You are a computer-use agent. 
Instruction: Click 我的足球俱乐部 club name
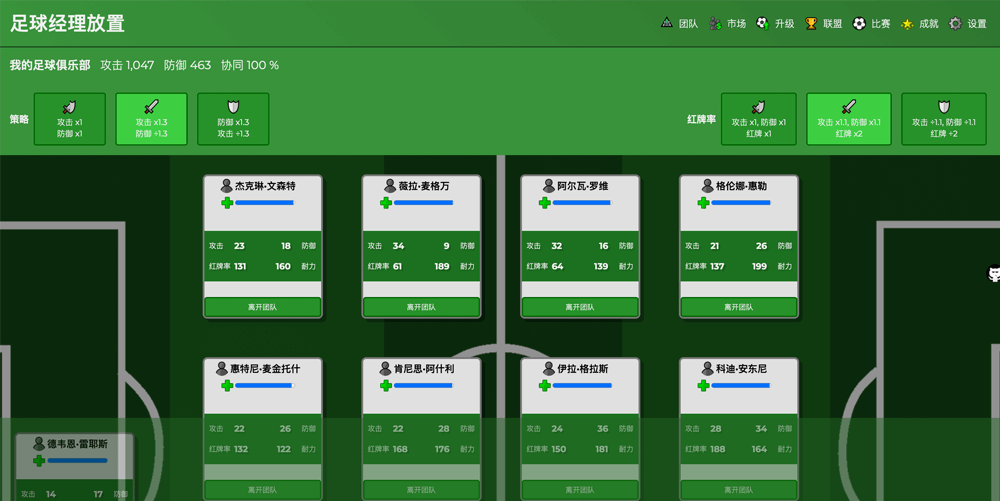[x=50, y=65]
